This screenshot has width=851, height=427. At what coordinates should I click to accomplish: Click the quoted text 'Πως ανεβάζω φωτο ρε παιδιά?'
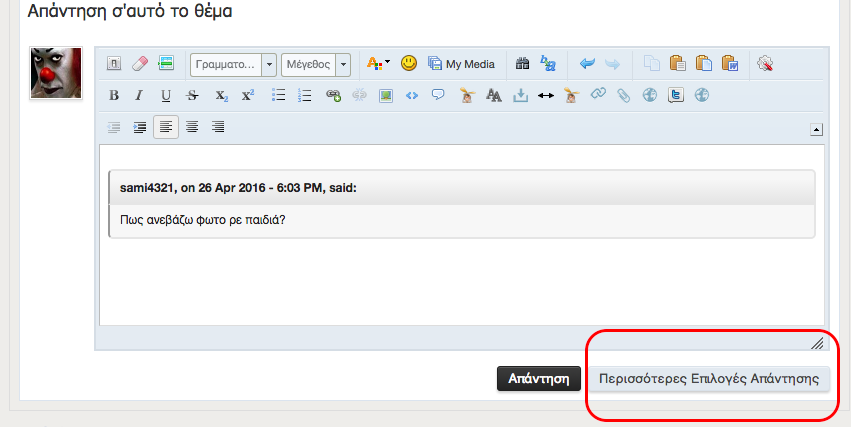(x=202, y=221)
